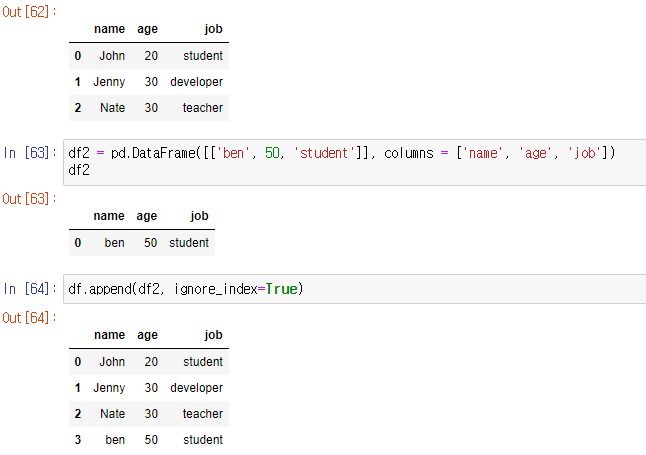Click the Out[64] output label
The image size is (646, 455).
[29, 318]
